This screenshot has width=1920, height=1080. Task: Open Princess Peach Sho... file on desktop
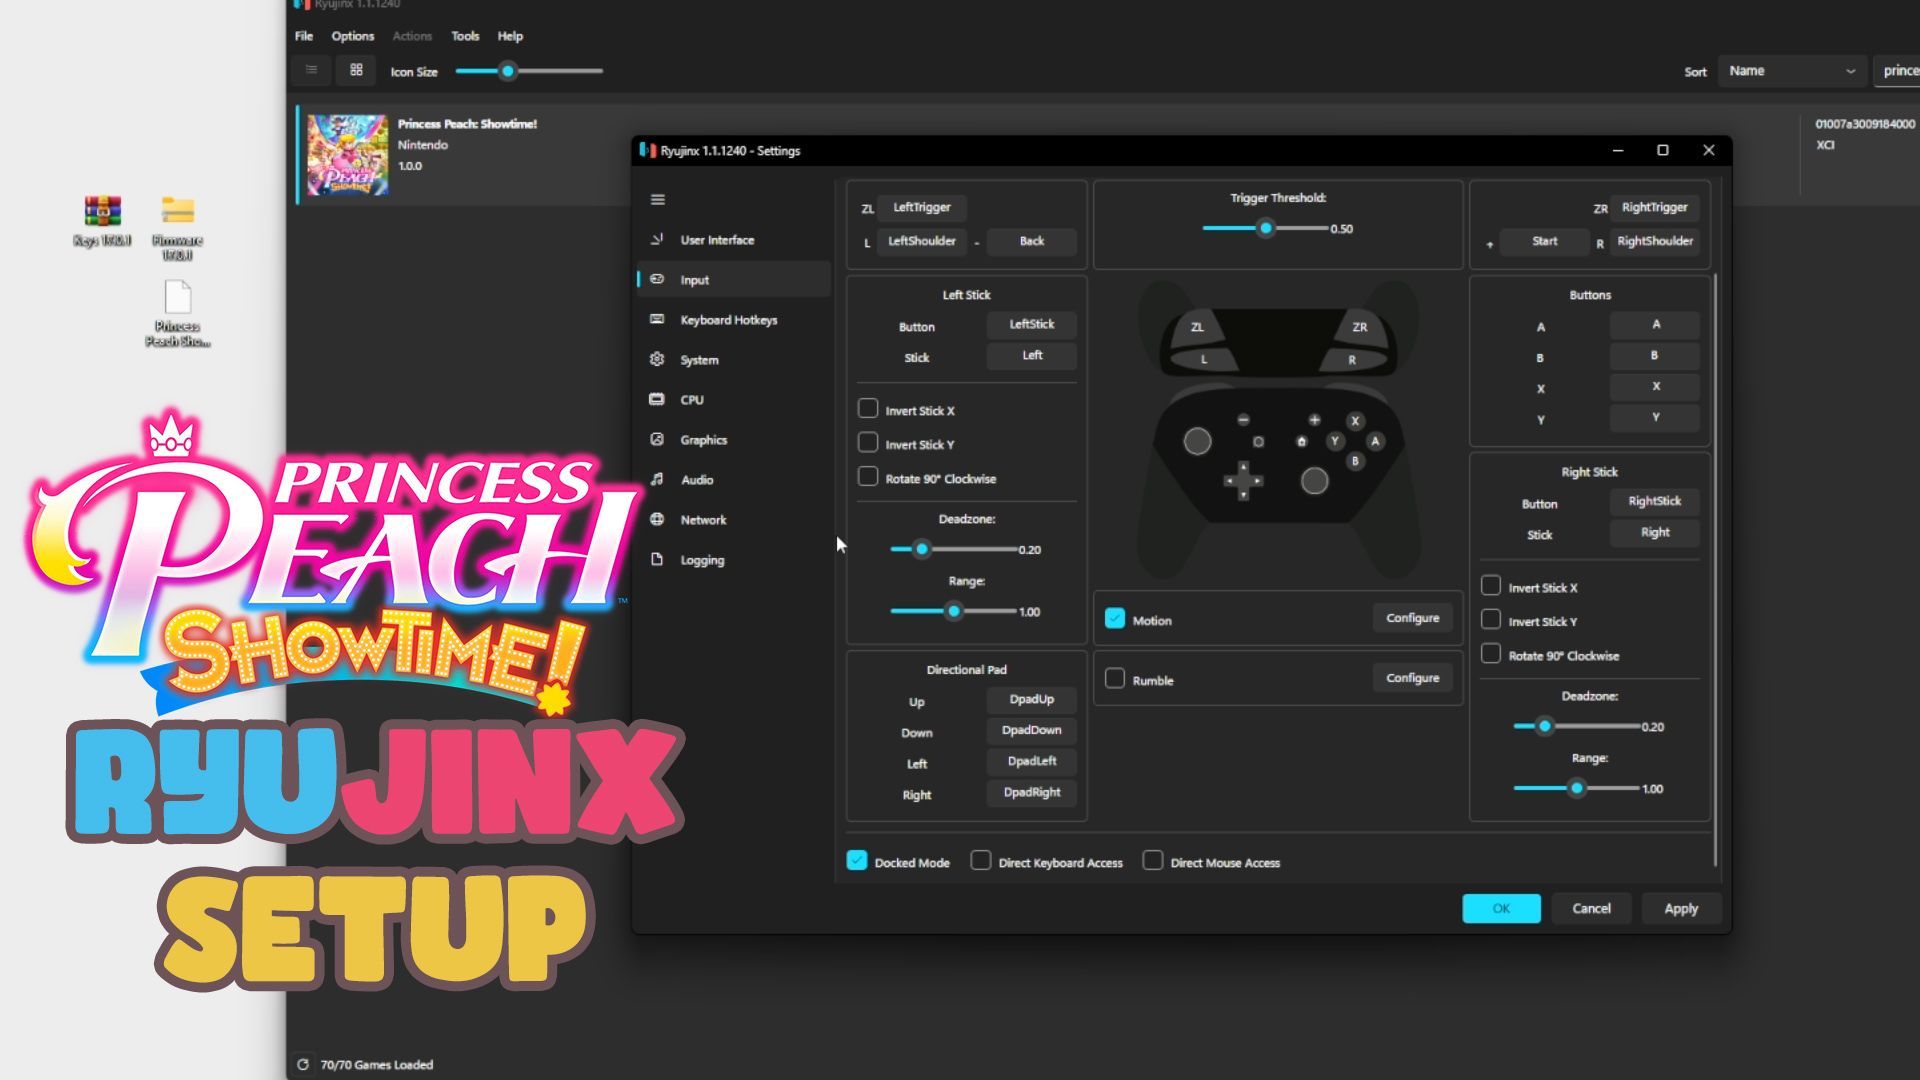pos(178,314)
